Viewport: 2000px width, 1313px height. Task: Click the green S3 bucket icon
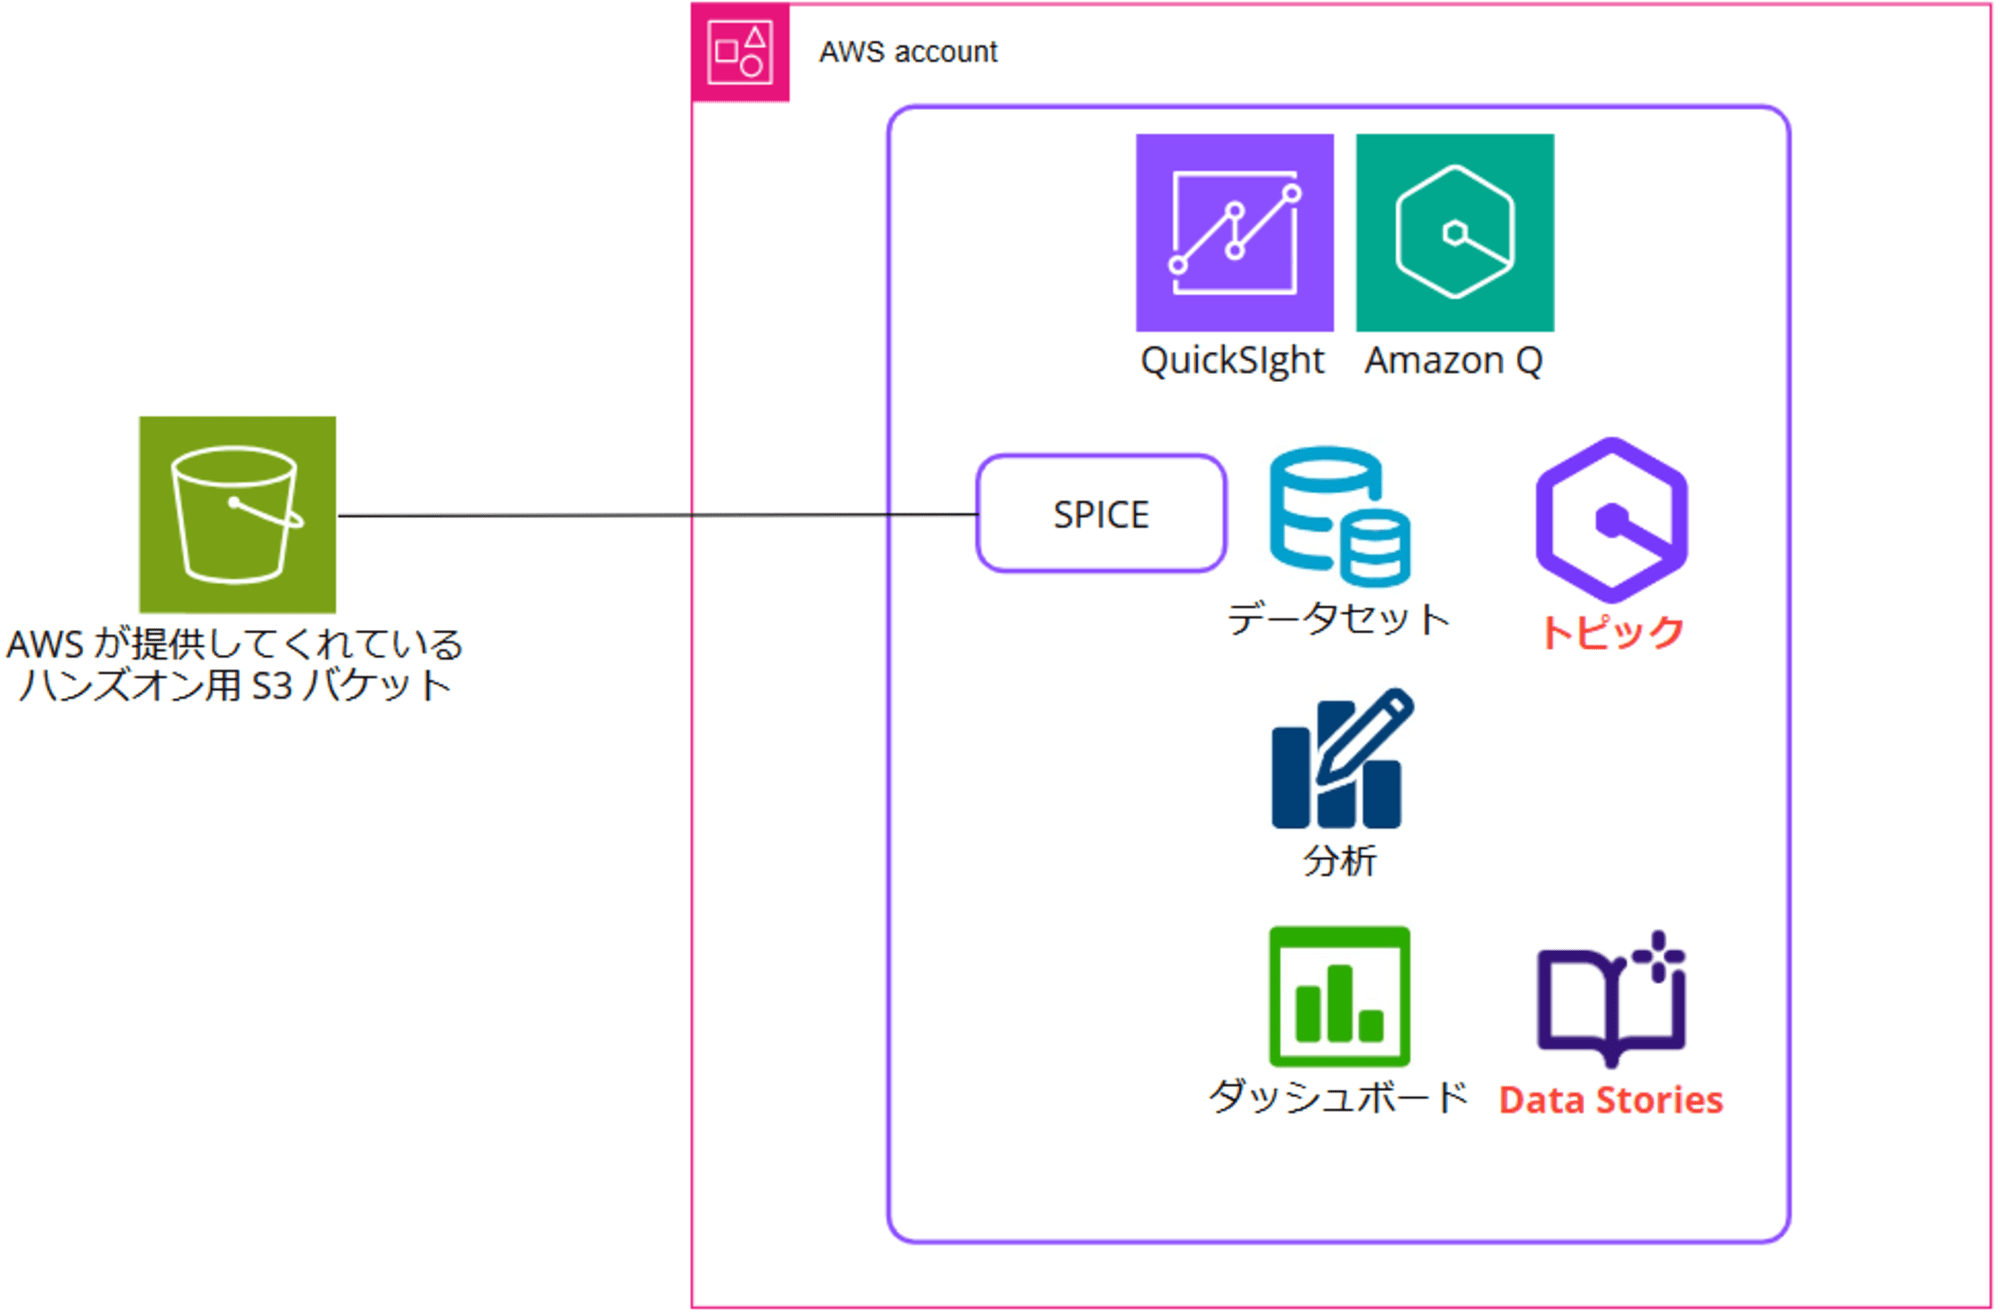[x=237, y=514]
